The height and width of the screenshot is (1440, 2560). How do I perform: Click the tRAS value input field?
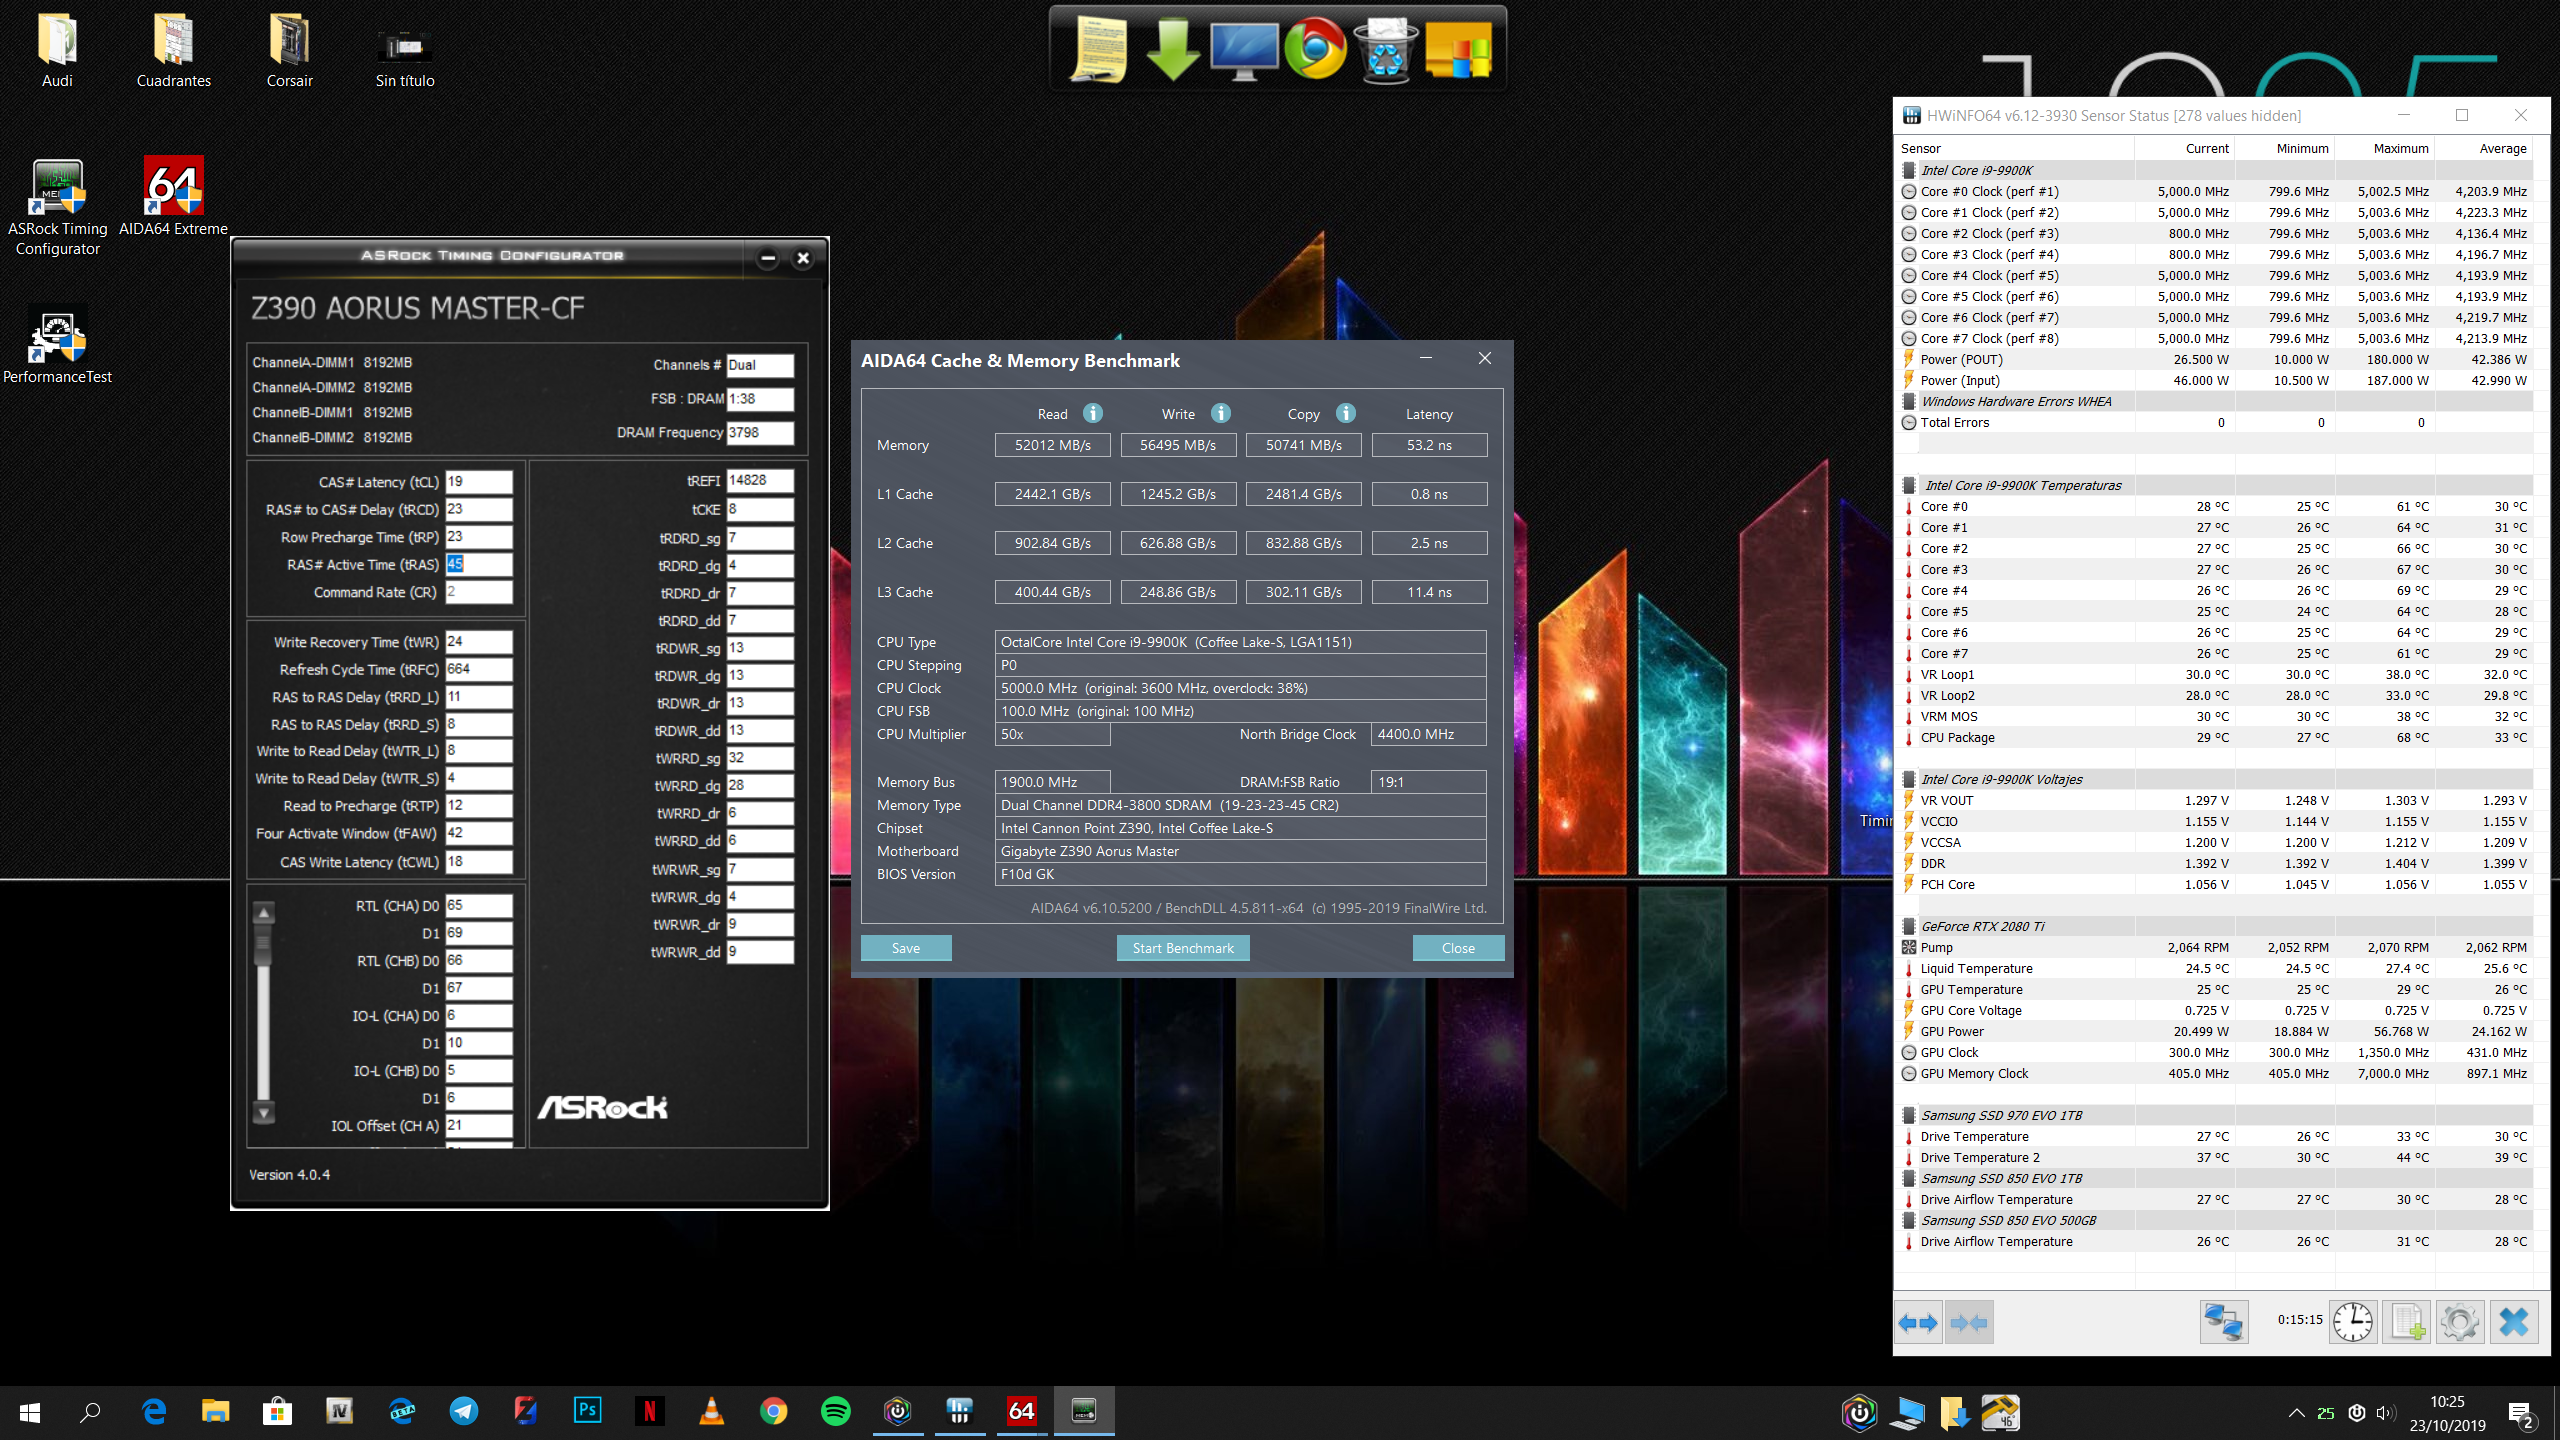(479, 564)
